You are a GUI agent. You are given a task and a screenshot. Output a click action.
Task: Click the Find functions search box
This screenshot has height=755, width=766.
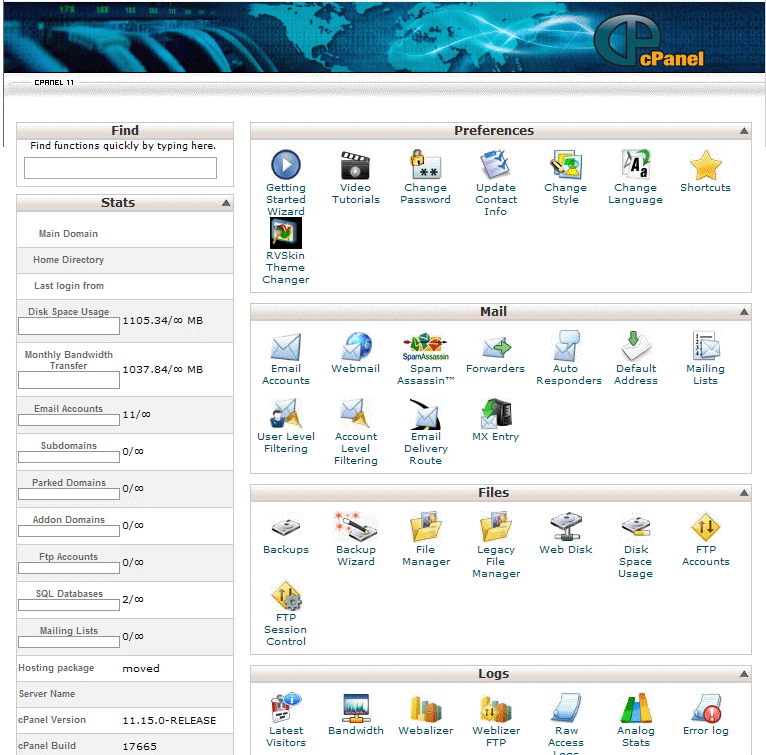point(120,168)
